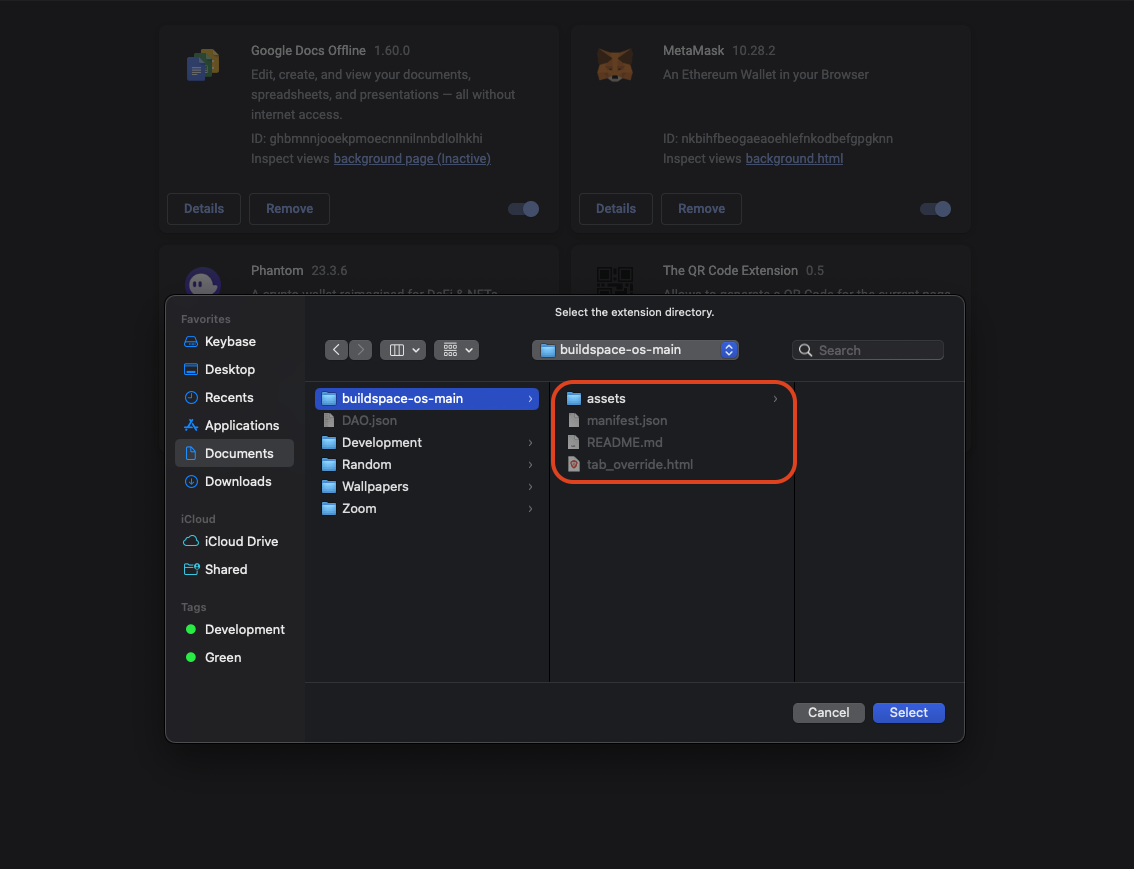The width and height of the screenshot is (1134, 869).
Task: Click the README.md file
Action: 672,442
